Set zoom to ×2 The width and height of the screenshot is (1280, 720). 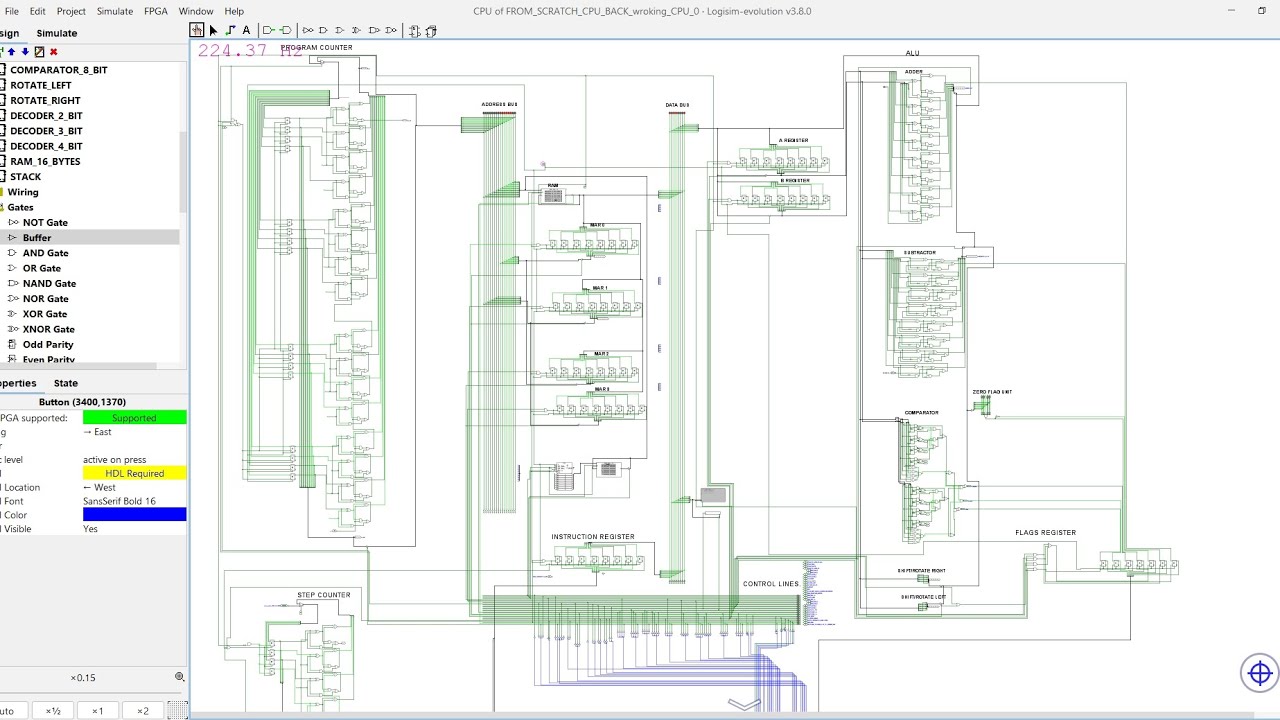pos(143,711)
